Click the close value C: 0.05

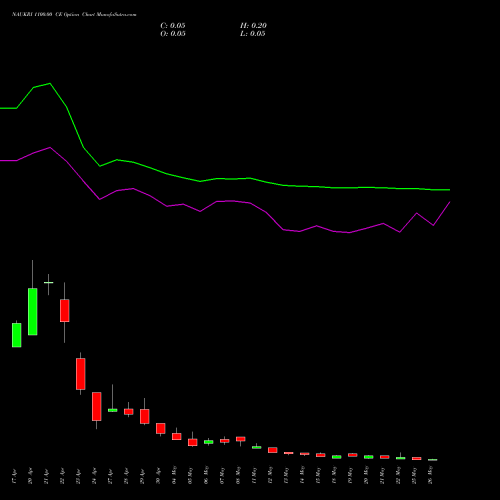pos(173,26)
